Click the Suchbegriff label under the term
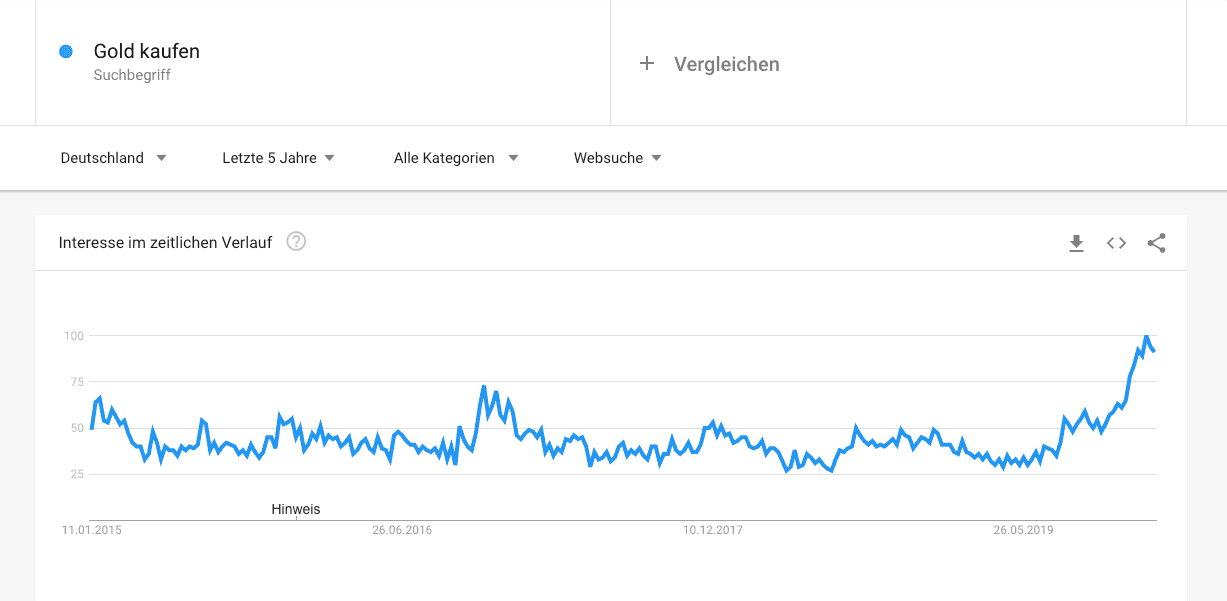This screenshot has height=601, width=1227. (132, 75)
